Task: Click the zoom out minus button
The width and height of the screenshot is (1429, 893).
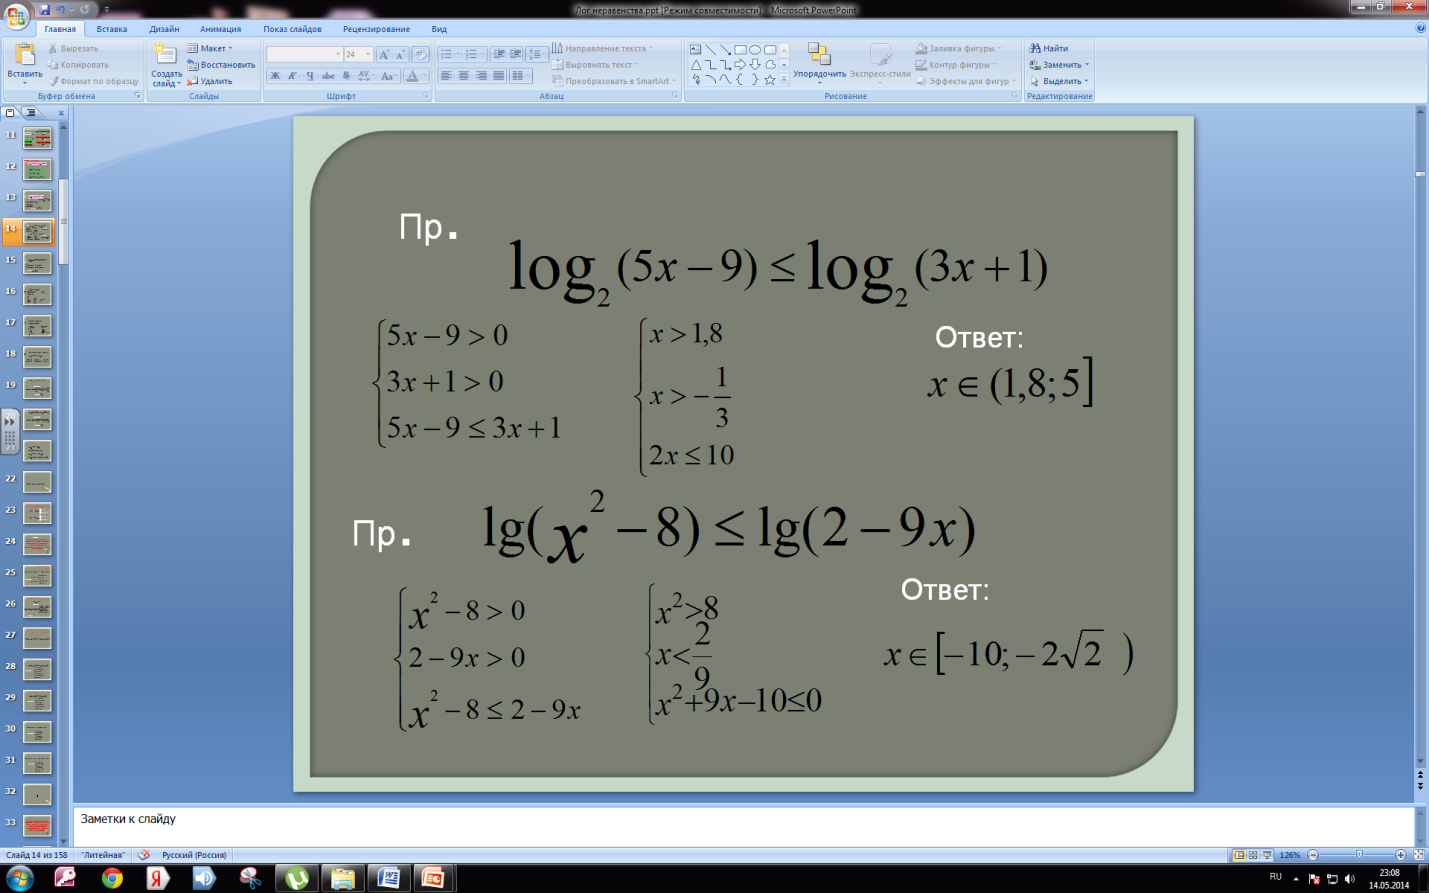Action: coord(1313,855)
